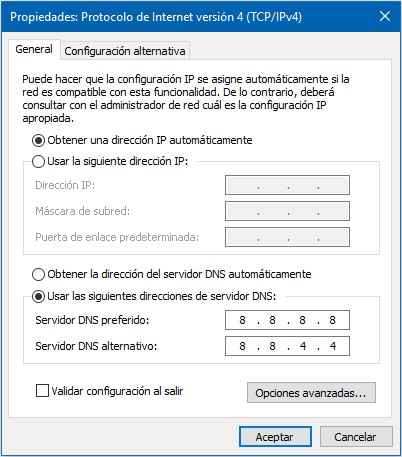Close the TCP/IPv4 properties dialog
Screen dimensions: 402x457
[x=385, y=16]
